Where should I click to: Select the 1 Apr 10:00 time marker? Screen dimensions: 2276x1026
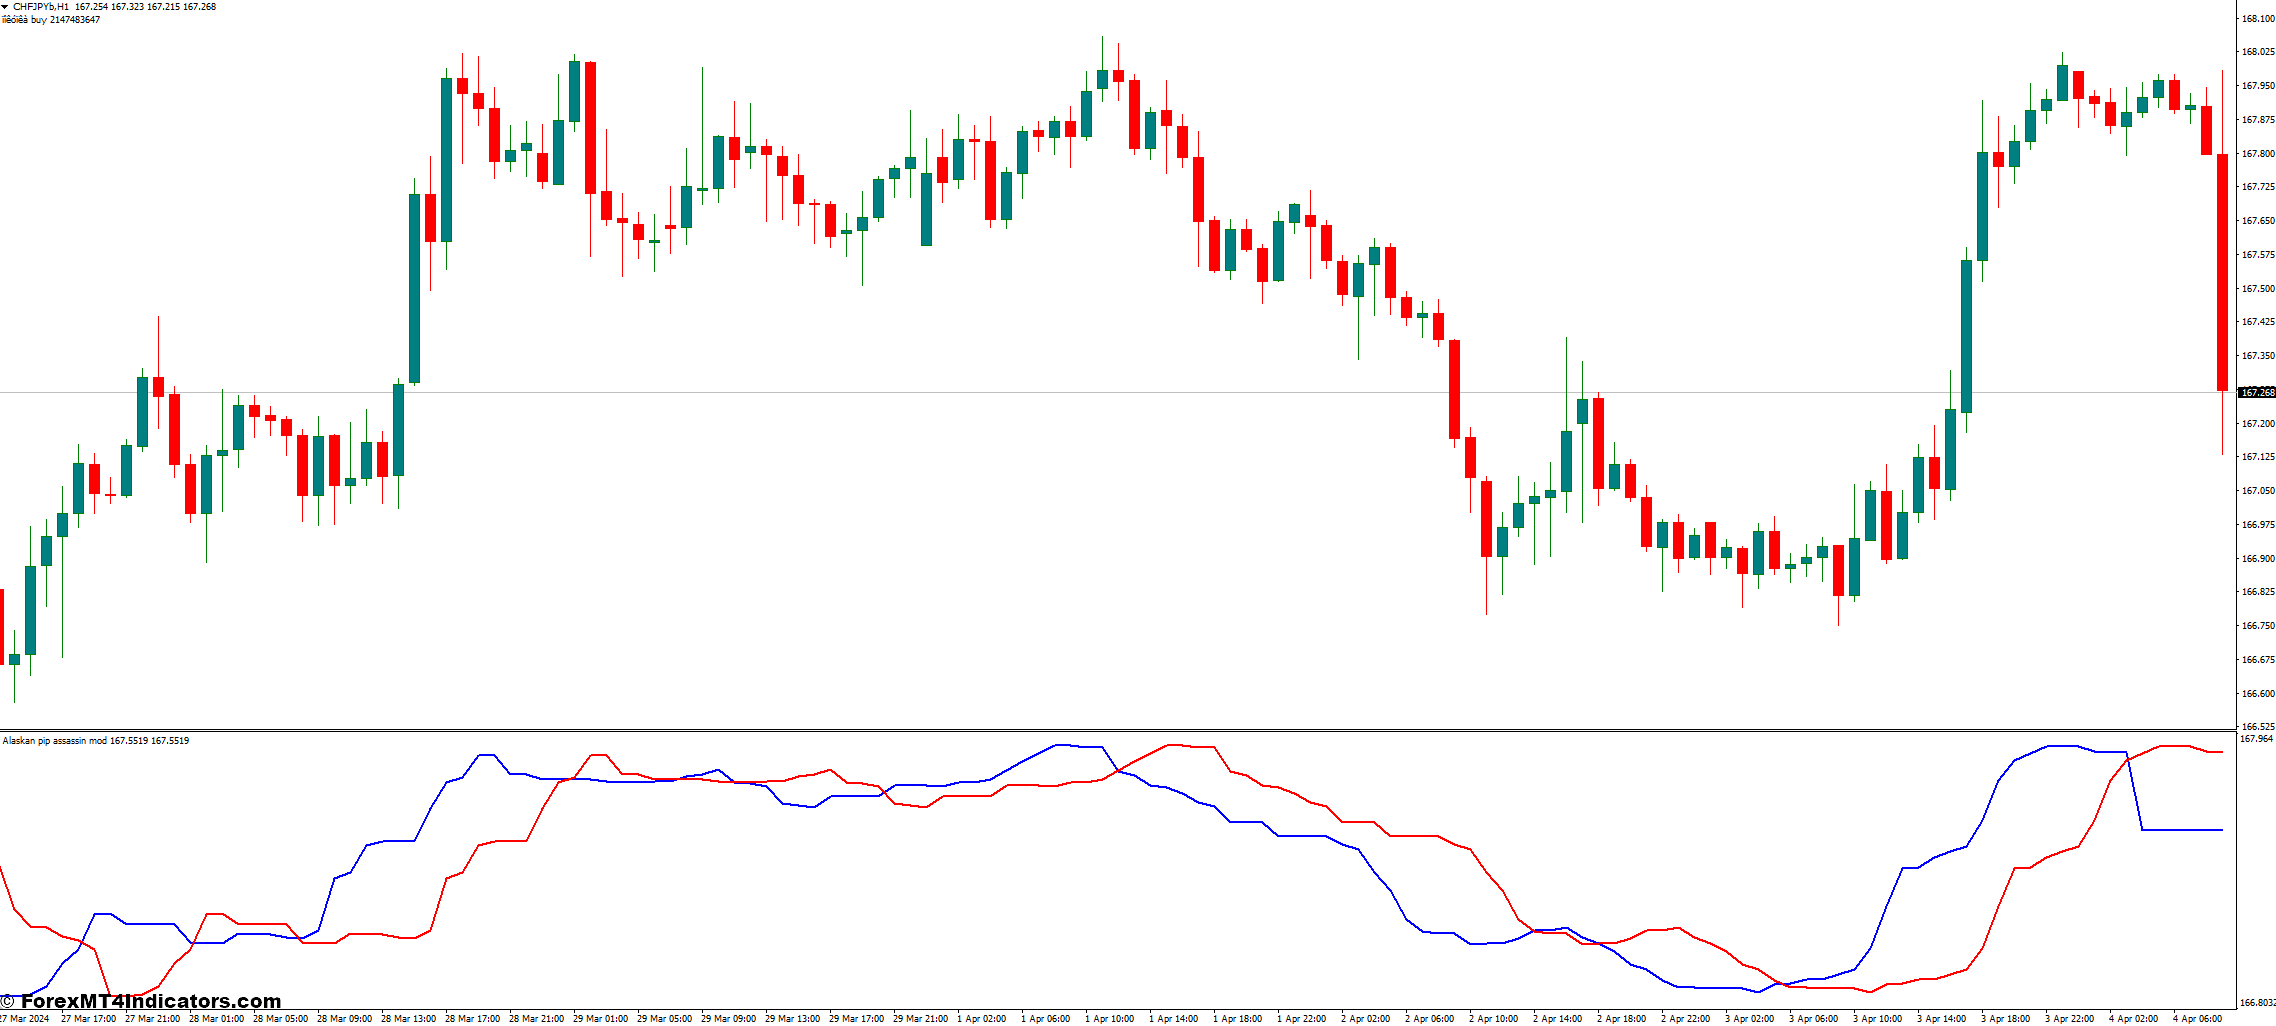pyautogui.click(x=1110, y=1018)
